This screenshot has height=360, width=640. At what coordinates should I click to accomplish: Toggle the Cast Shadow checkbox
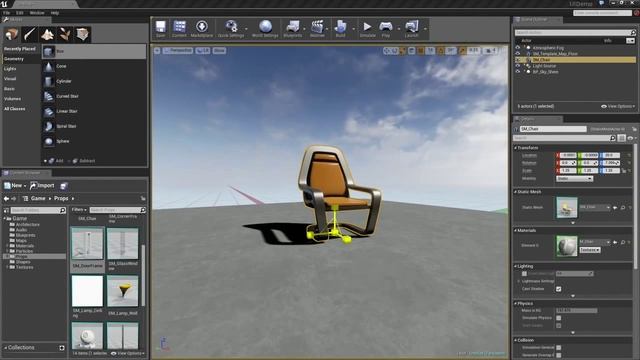pyautogui.click(x=558, y=289)
